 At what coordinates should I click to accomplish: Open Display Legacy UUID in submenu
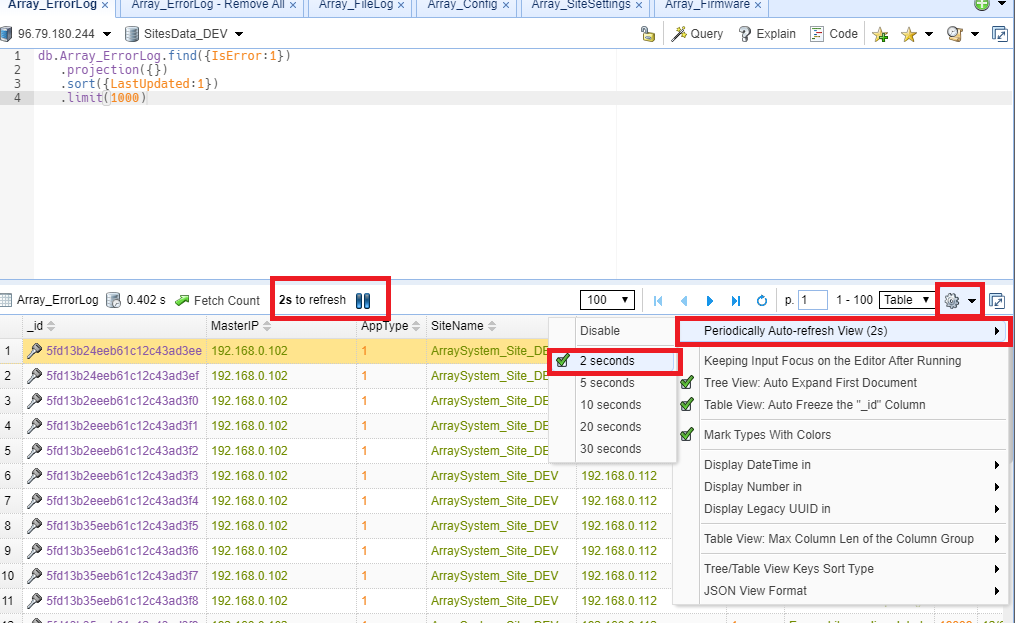(842, 508)
